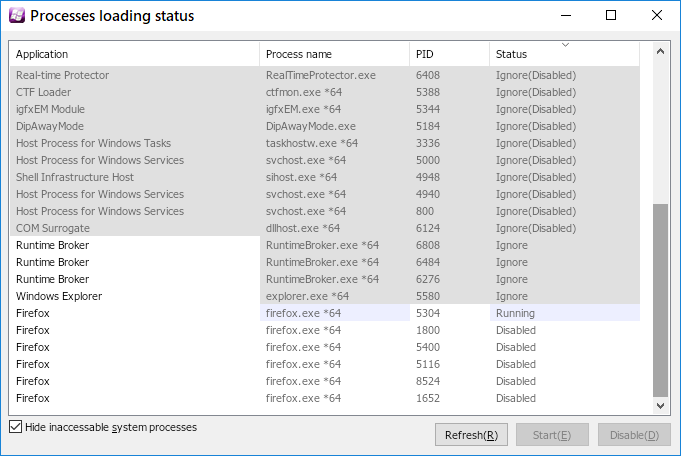This screenshot has width=681, height=456.
Task: Sort by the Process name column header
Action: coord(334,54)
